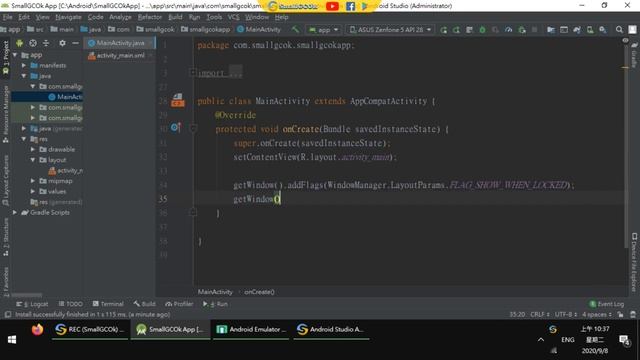Open the AVD Manager icon
The image size is (640, 360).
click(590, 30)
